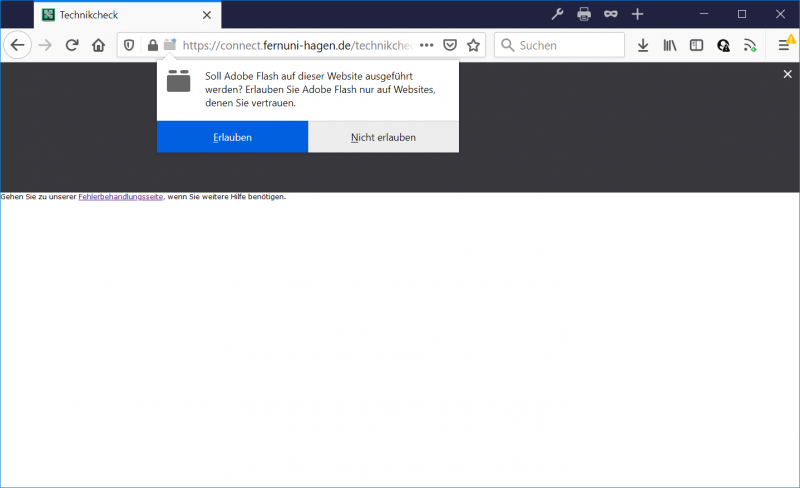Allow Flash by clicking Erlauben
800x488 pixels.
tap(232, 137)
